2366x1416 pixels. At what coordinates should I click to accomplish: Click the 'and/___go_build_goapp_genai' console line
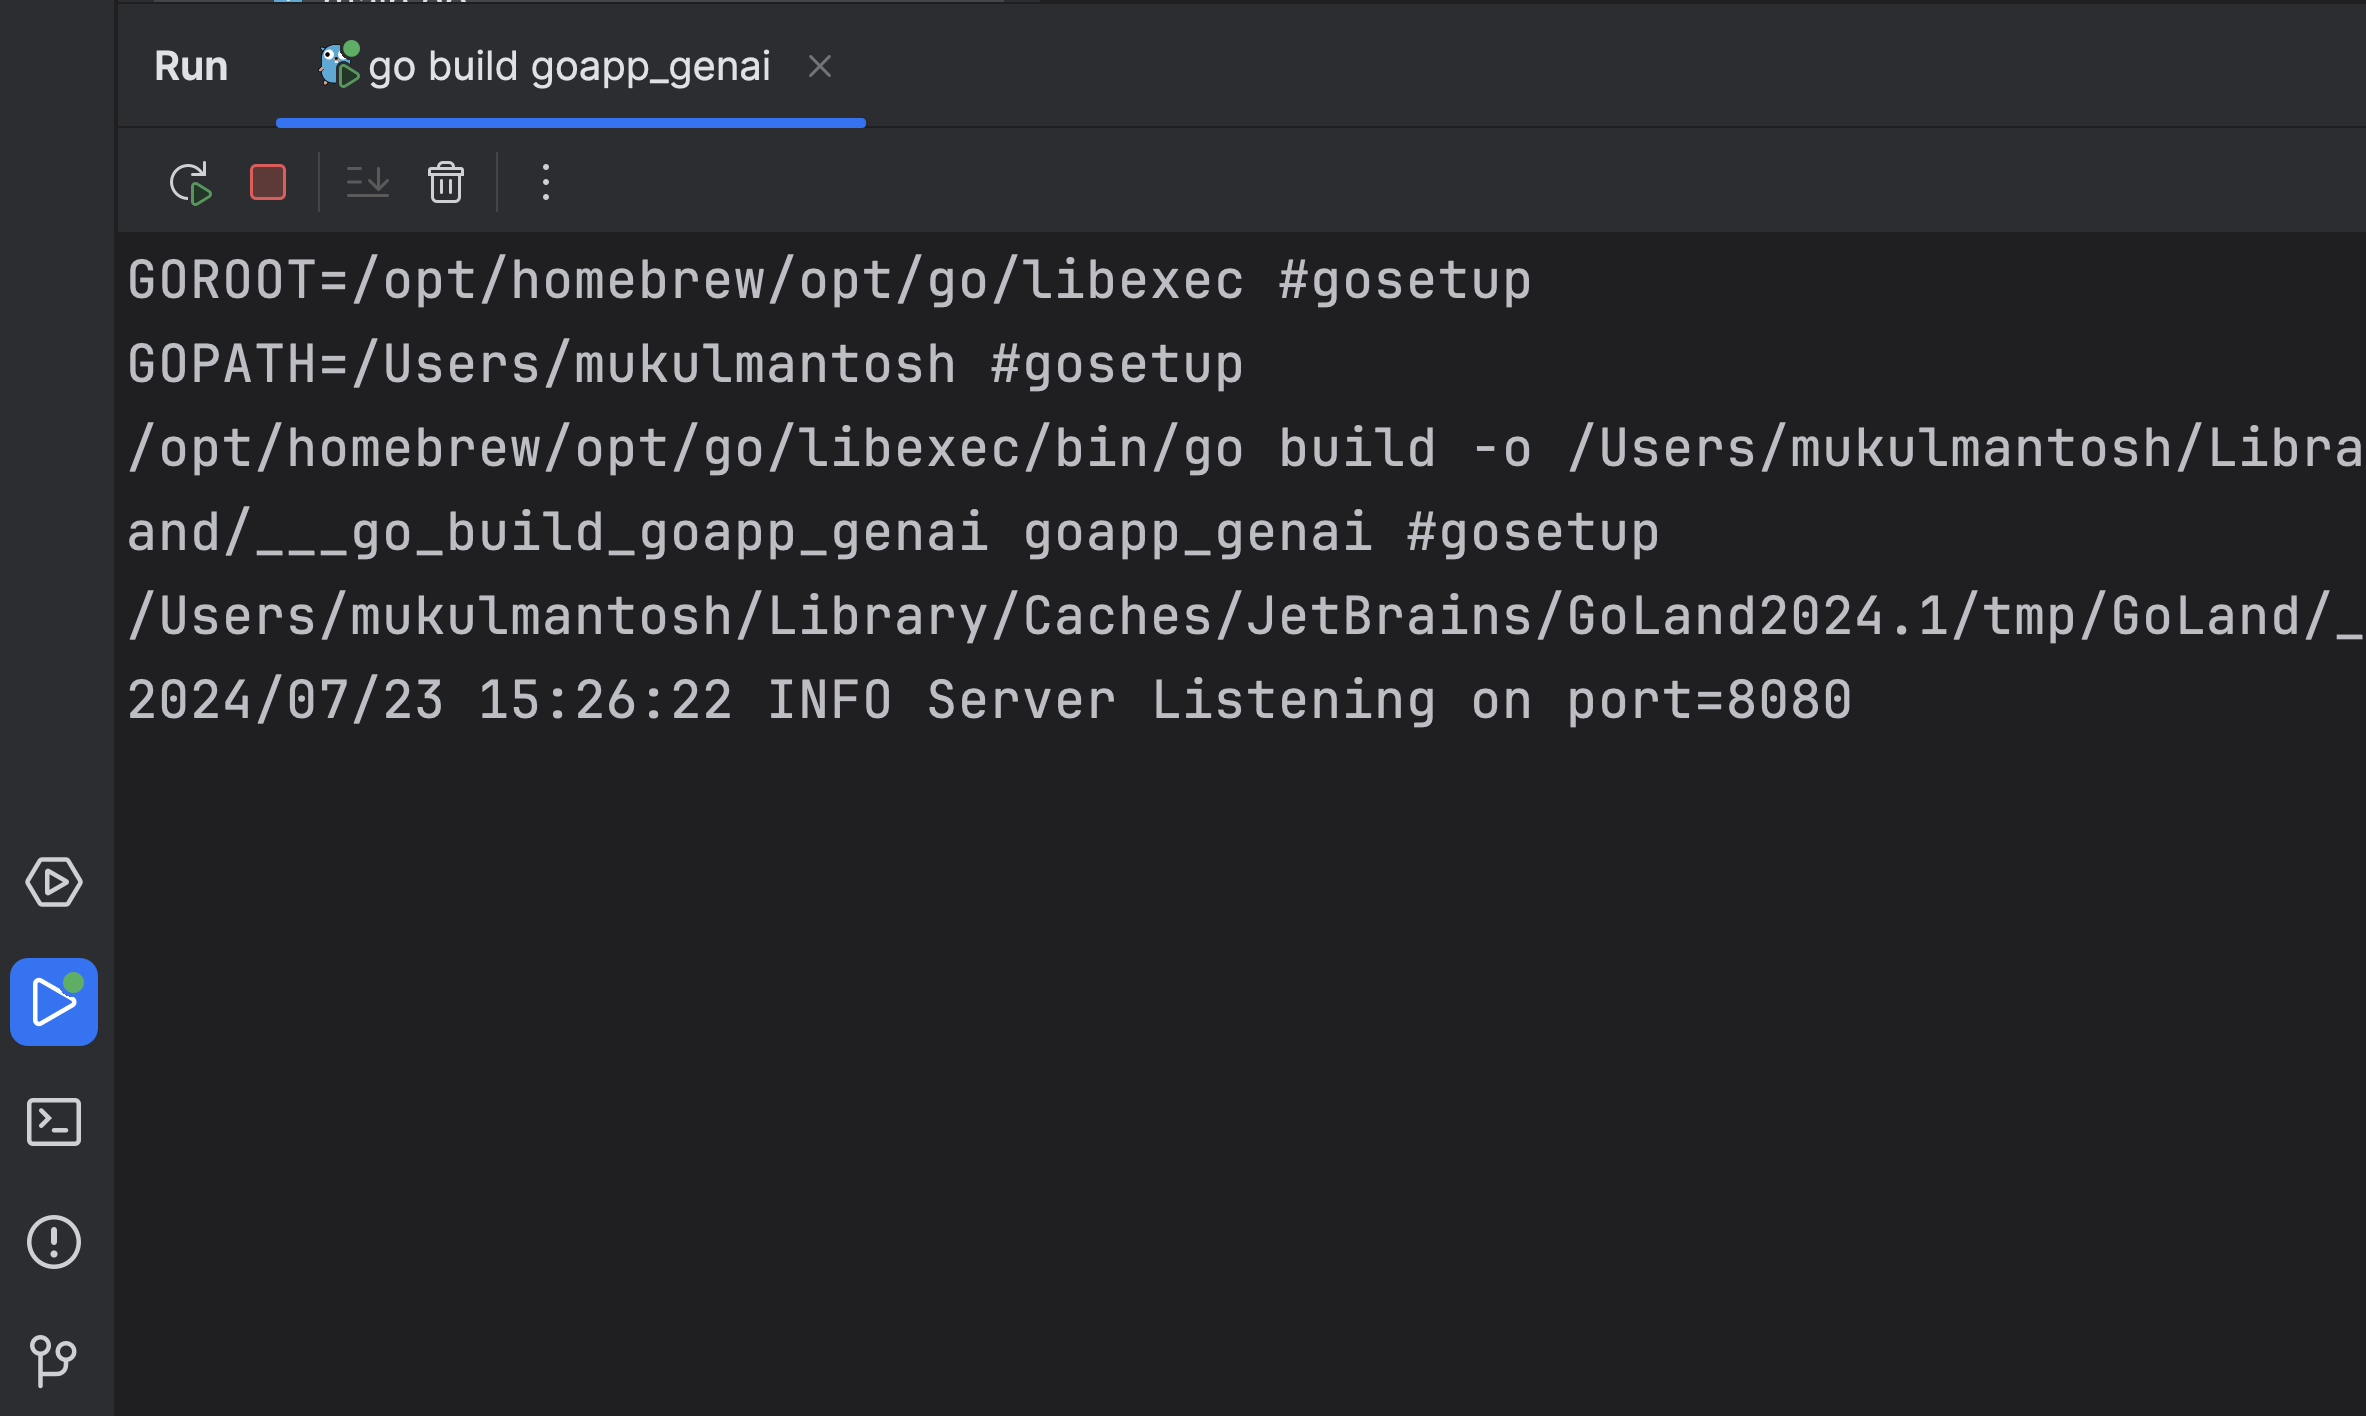(x=893, y=533)
